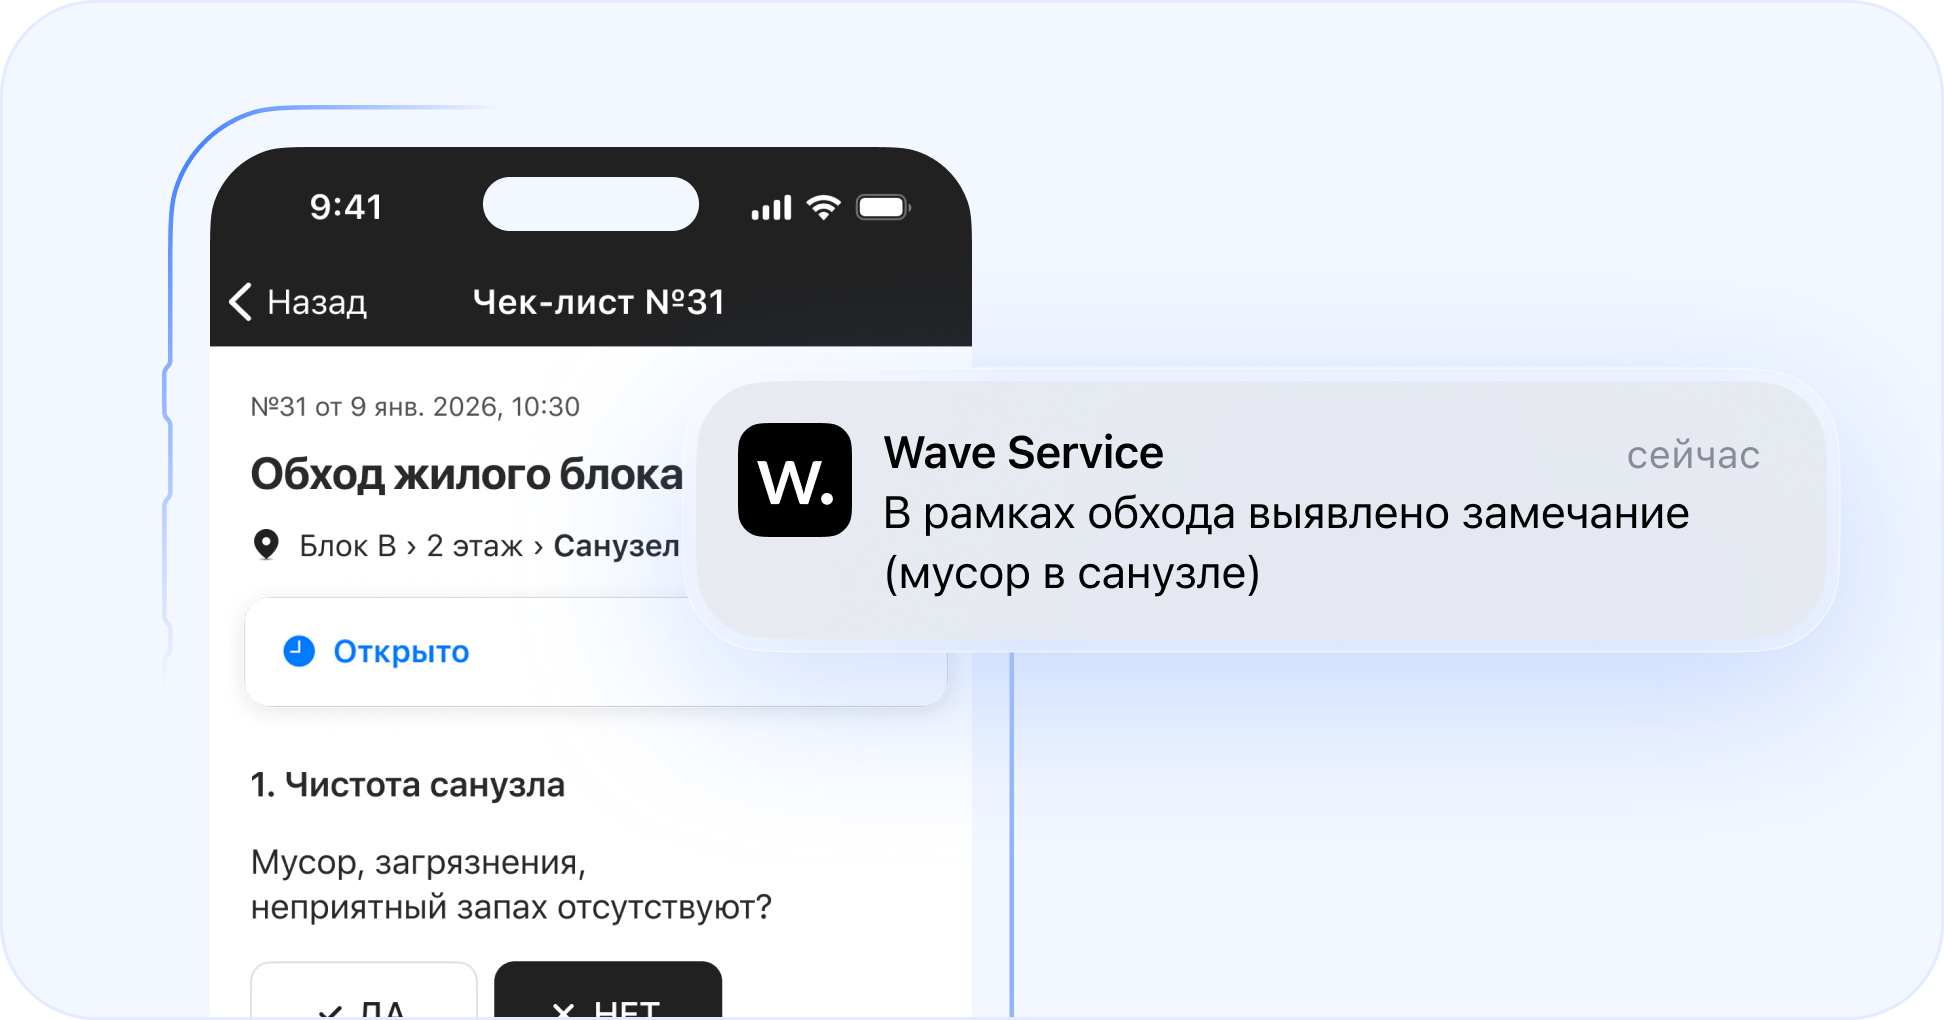
Task: Tap the сейчас timestamp in notification
Action: (x=1693, y=455)
